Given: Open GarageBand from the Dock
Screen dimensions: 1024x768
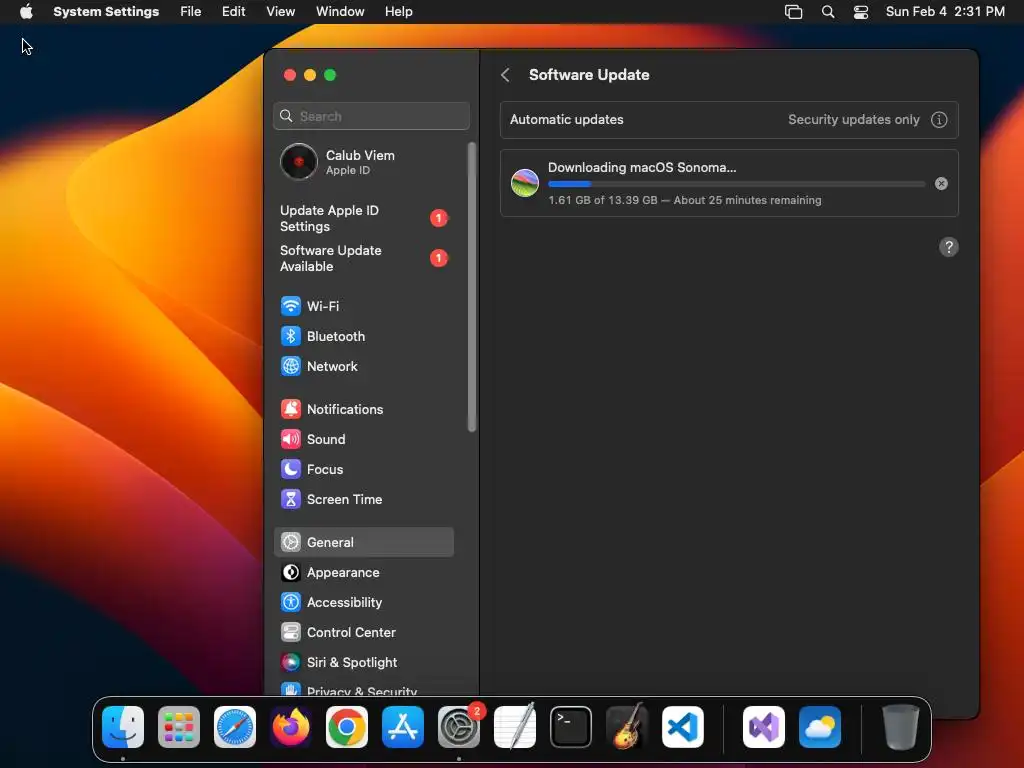Looking at the screenshot, I should point(627,727).
